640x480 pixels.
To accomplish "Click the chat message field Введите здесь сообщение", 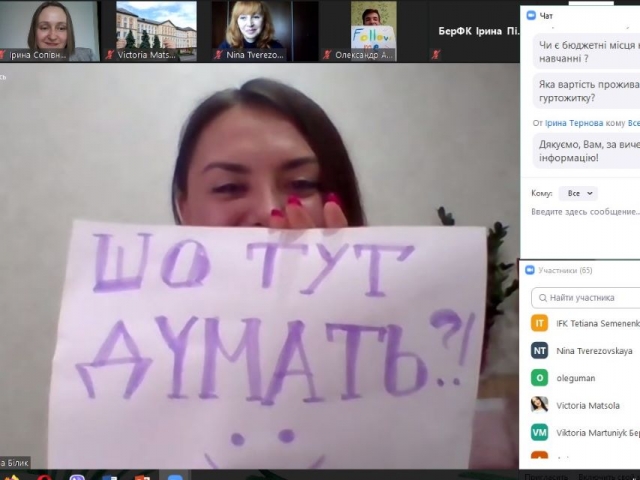I will 585,212.
